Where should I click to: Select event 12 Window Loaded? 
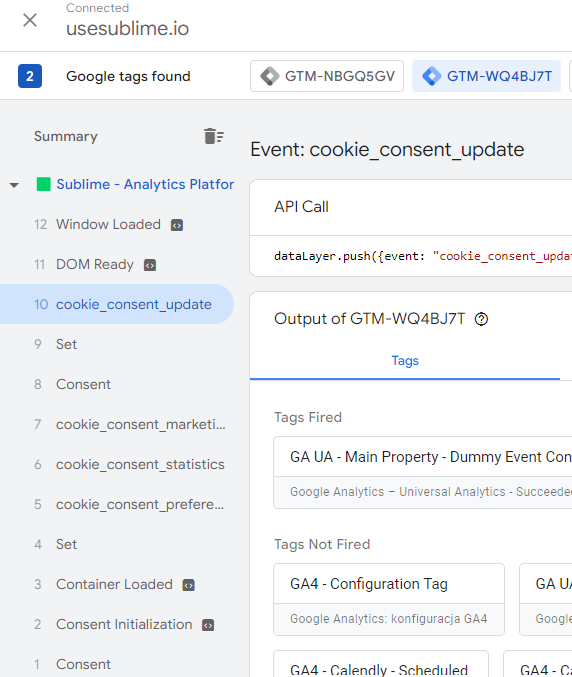(x=117, y=225)
